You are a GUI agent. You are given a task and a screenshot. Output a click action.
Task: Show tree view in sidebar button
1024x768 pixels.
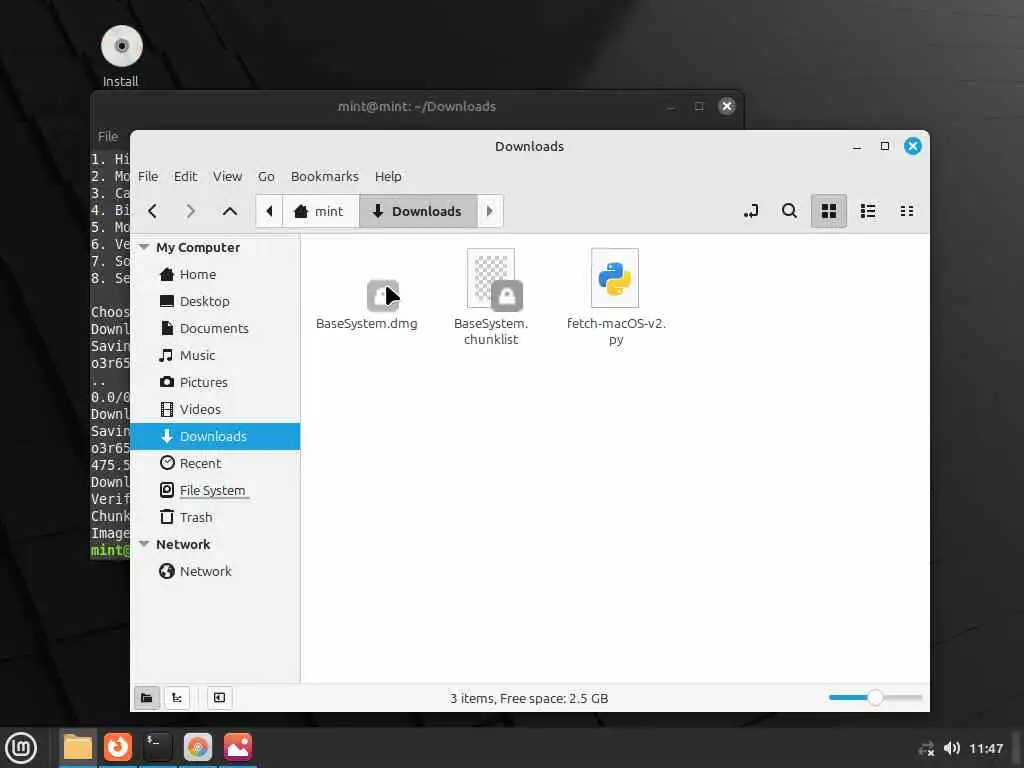pyautogui.click(x=177, y=697)
